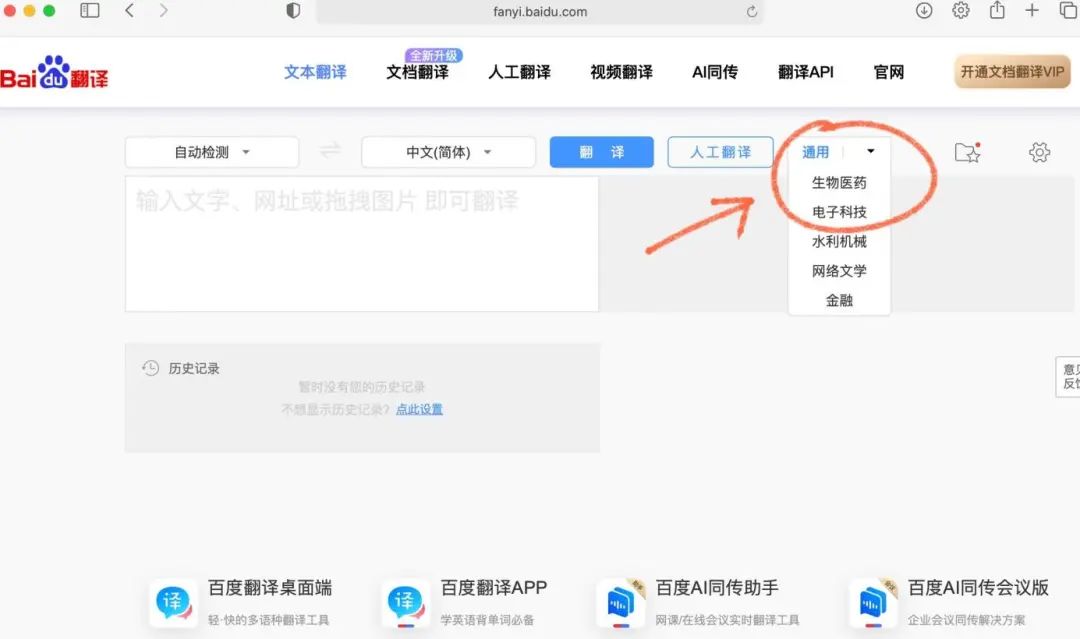1080x639 pixels.
Task: Open the 自动检测 source language dropdown
Action: pos(212,152)
